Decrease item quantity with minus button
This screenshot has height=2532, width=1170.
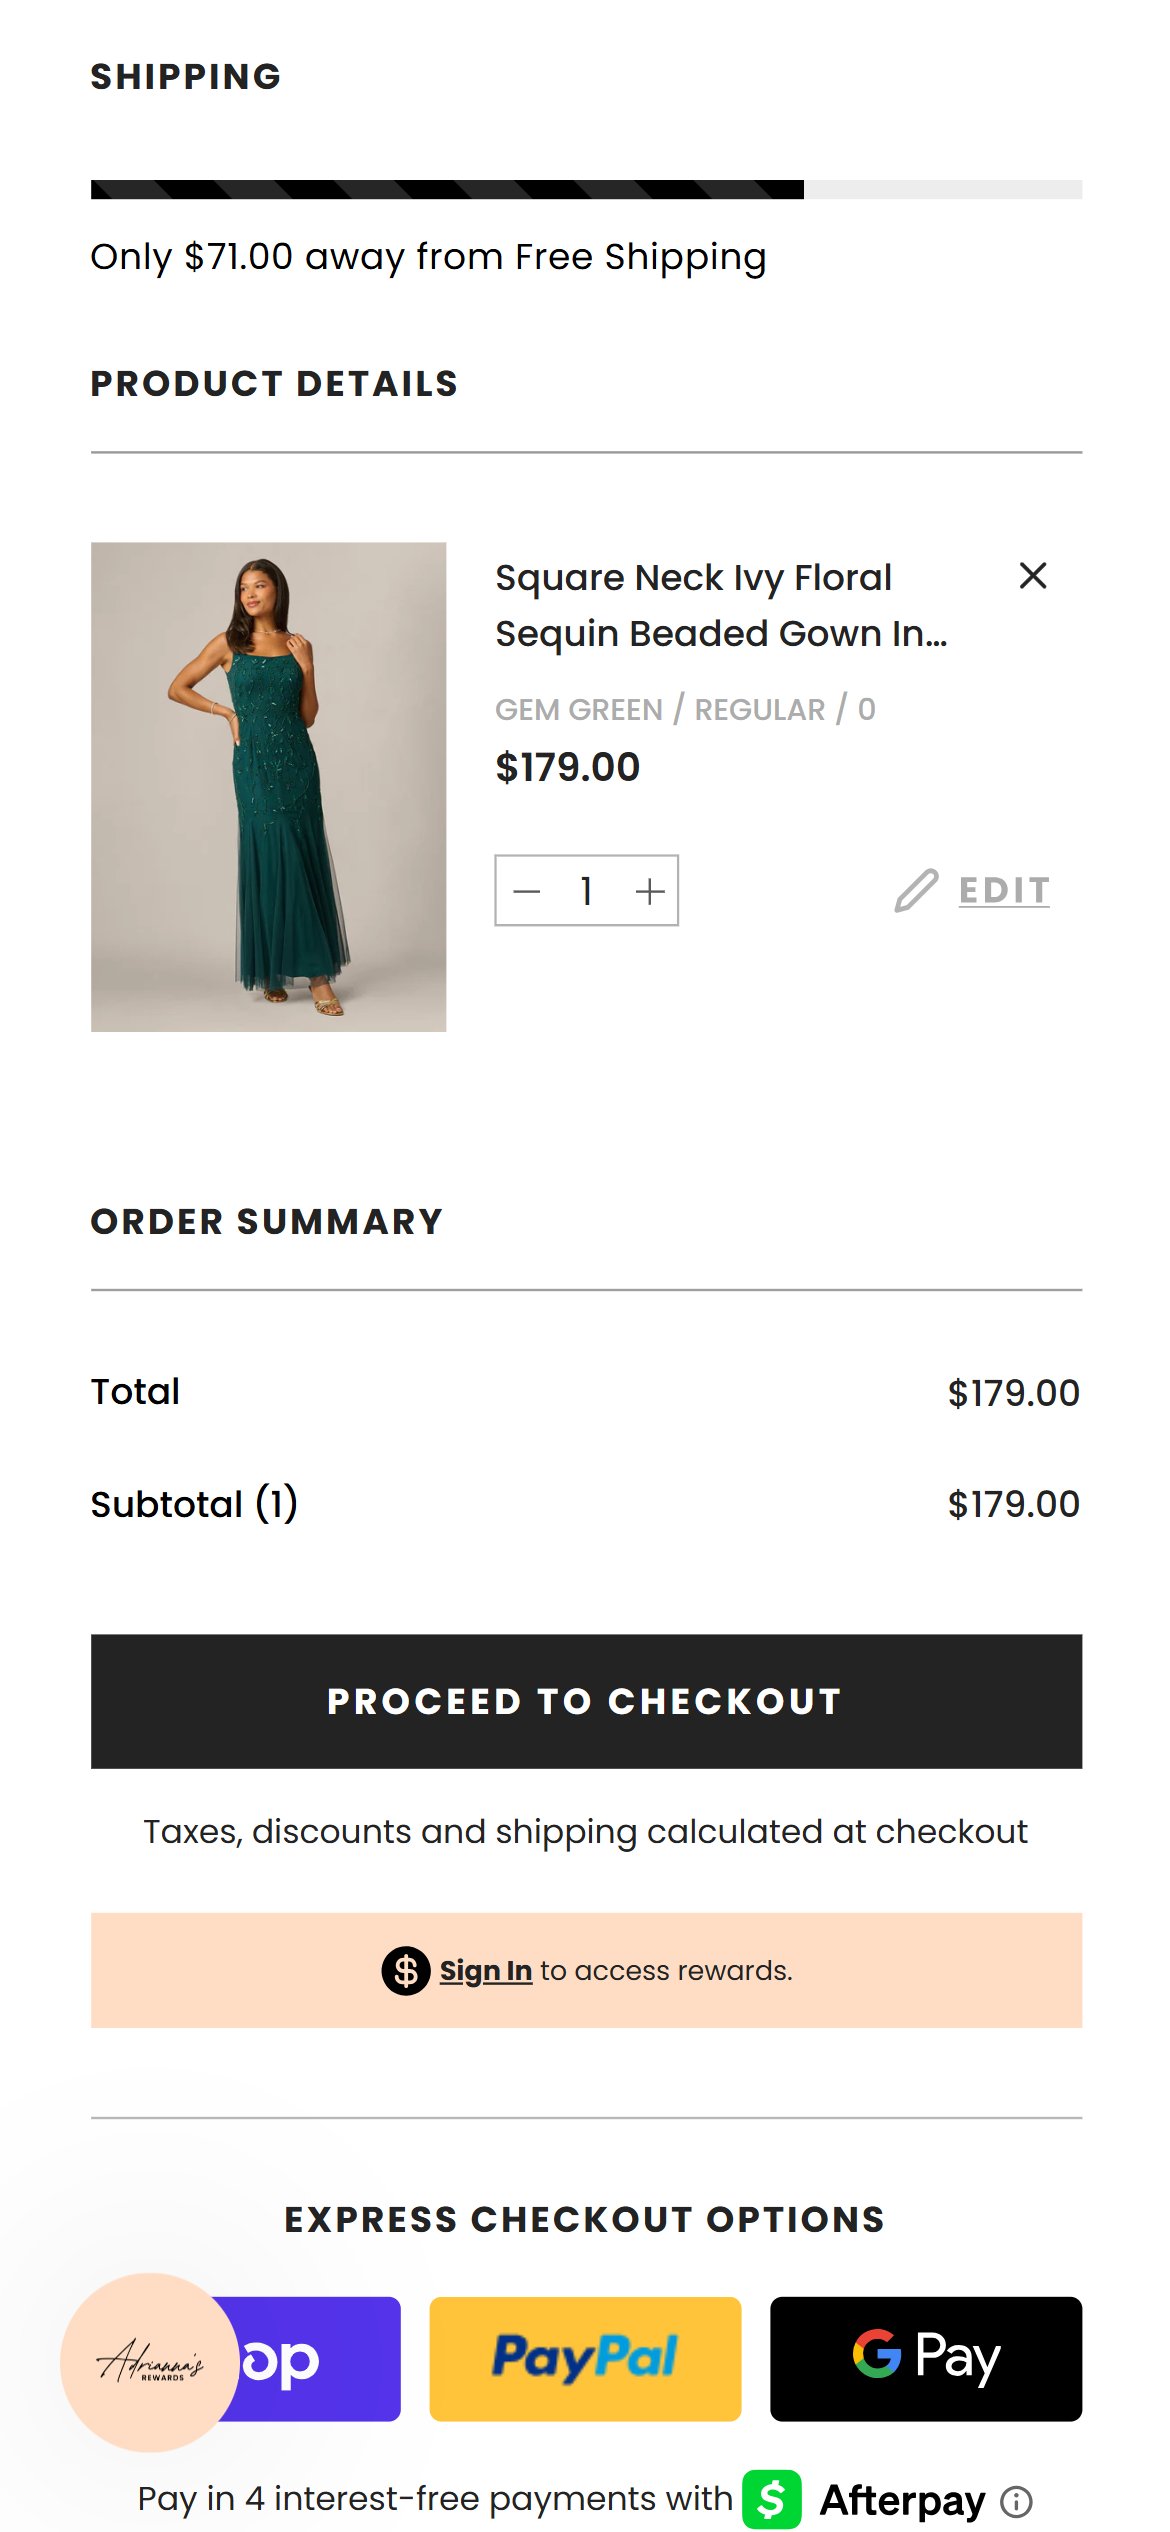[527, 890]
